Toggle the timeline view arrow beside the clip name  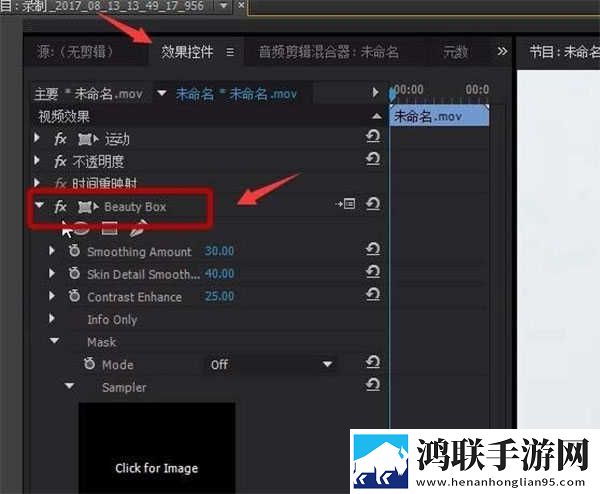(376, 92)
